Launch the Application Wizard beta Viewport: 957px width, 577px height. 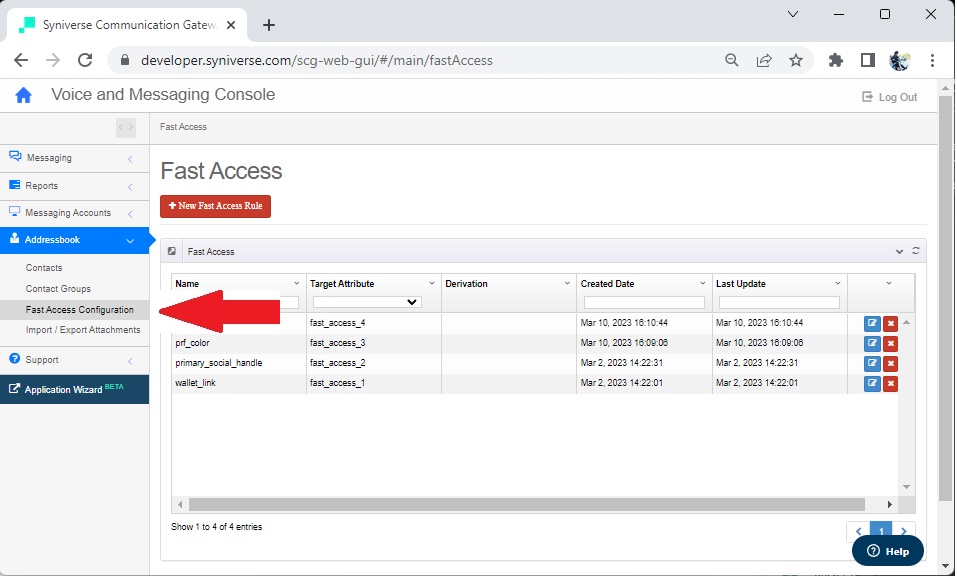tap(74, 390)
